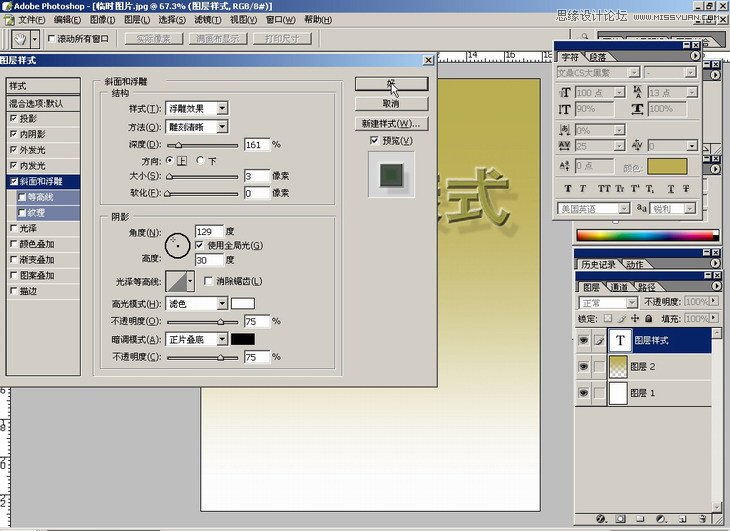
Task: Click the lock transparent pixels icon
Action: 608,318
